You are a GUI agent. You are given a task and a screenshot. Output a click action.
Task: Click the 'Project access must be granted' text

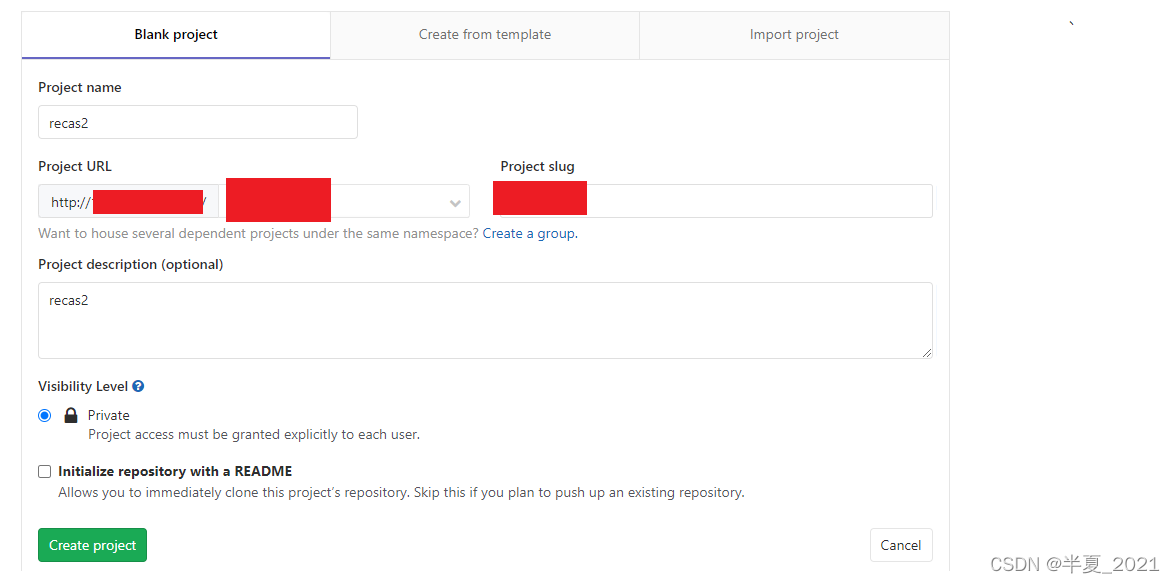click(254, 434)
